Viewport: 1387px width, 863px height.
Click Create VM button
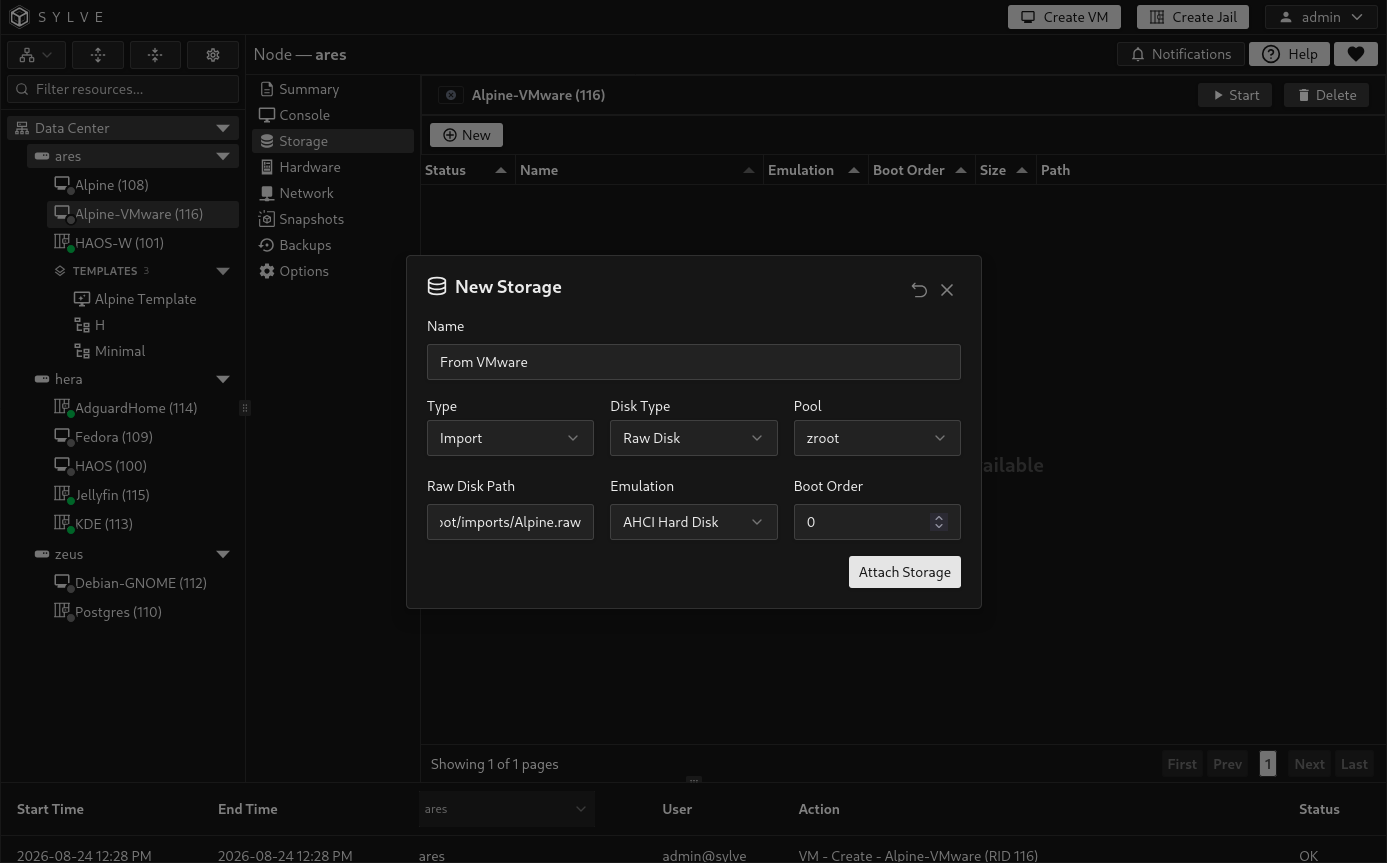pos(1064,17)
